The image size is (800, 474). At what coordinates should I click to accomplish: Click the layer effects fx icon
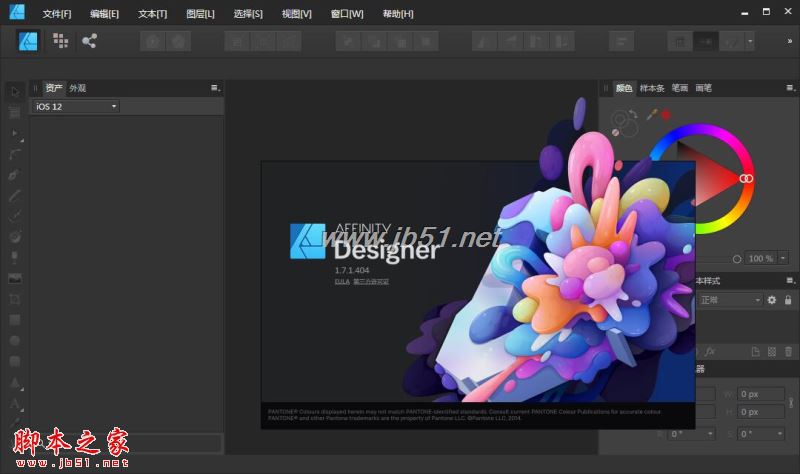coord(710,352)
